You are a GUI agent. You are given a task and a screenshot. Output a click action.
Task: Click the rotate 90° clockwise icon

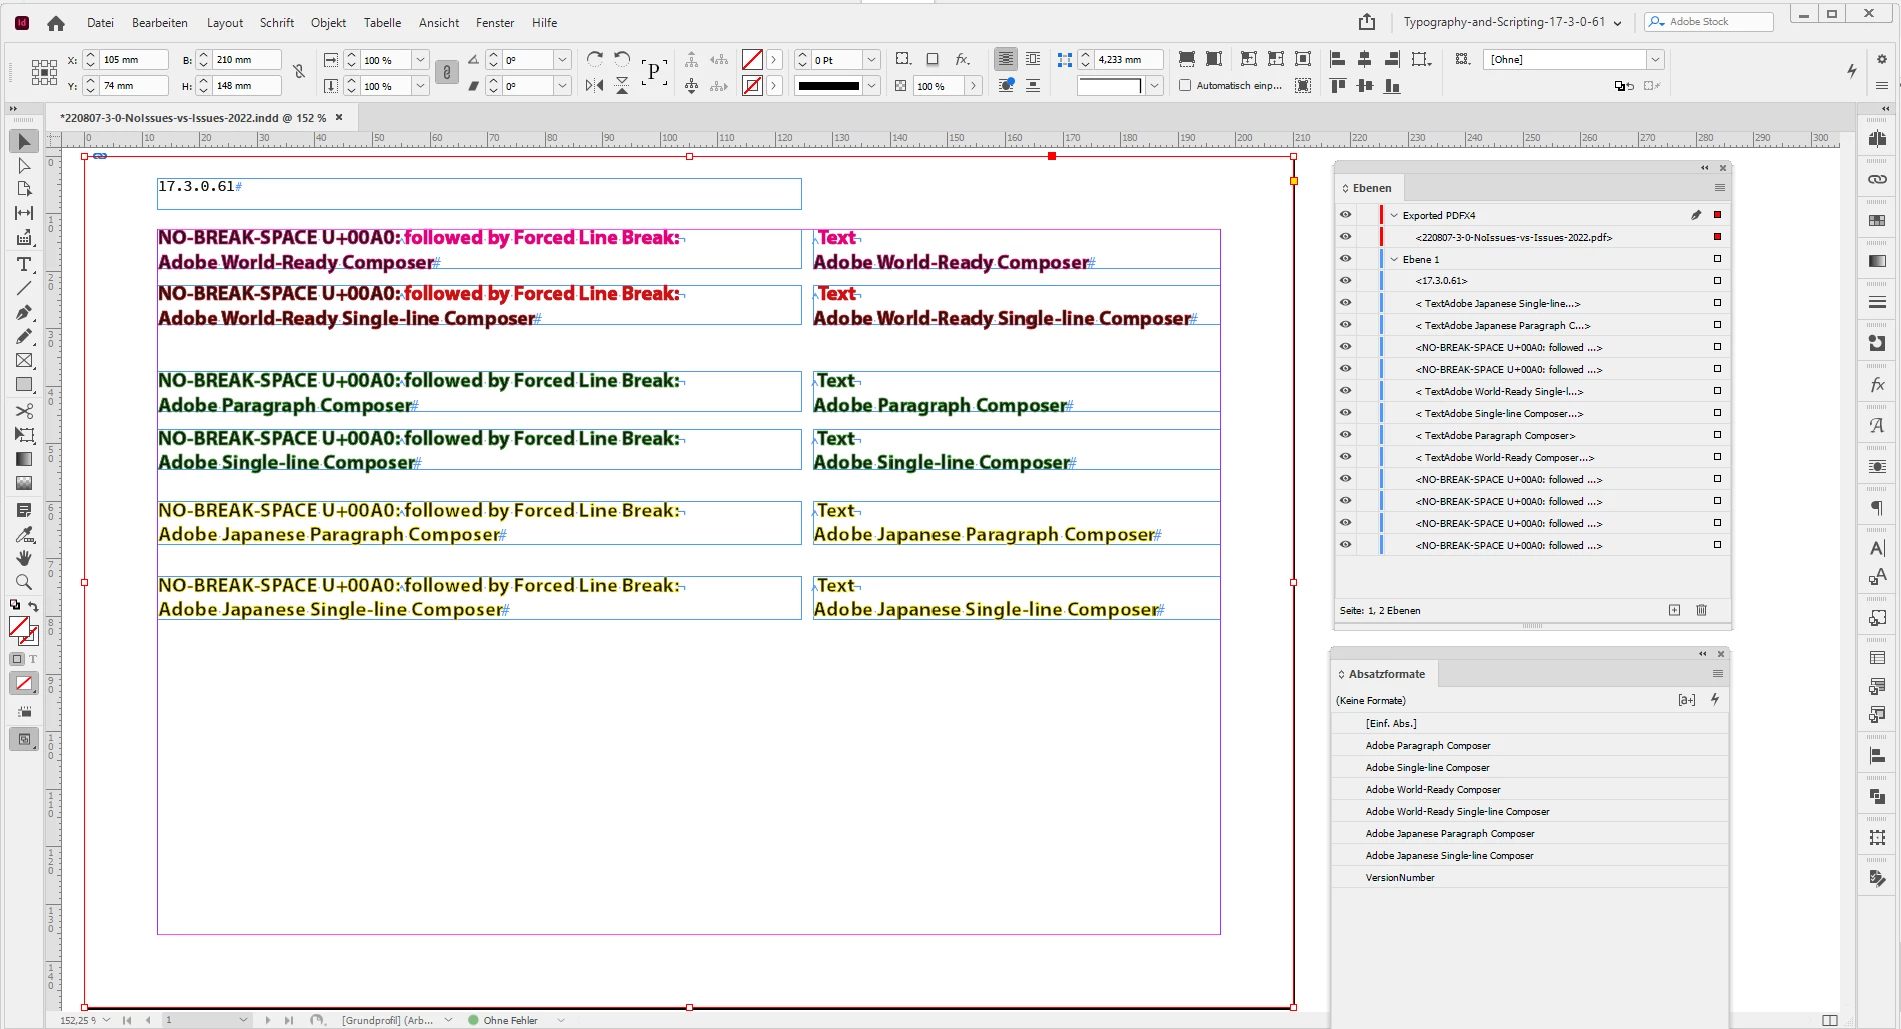coord(594,59)
